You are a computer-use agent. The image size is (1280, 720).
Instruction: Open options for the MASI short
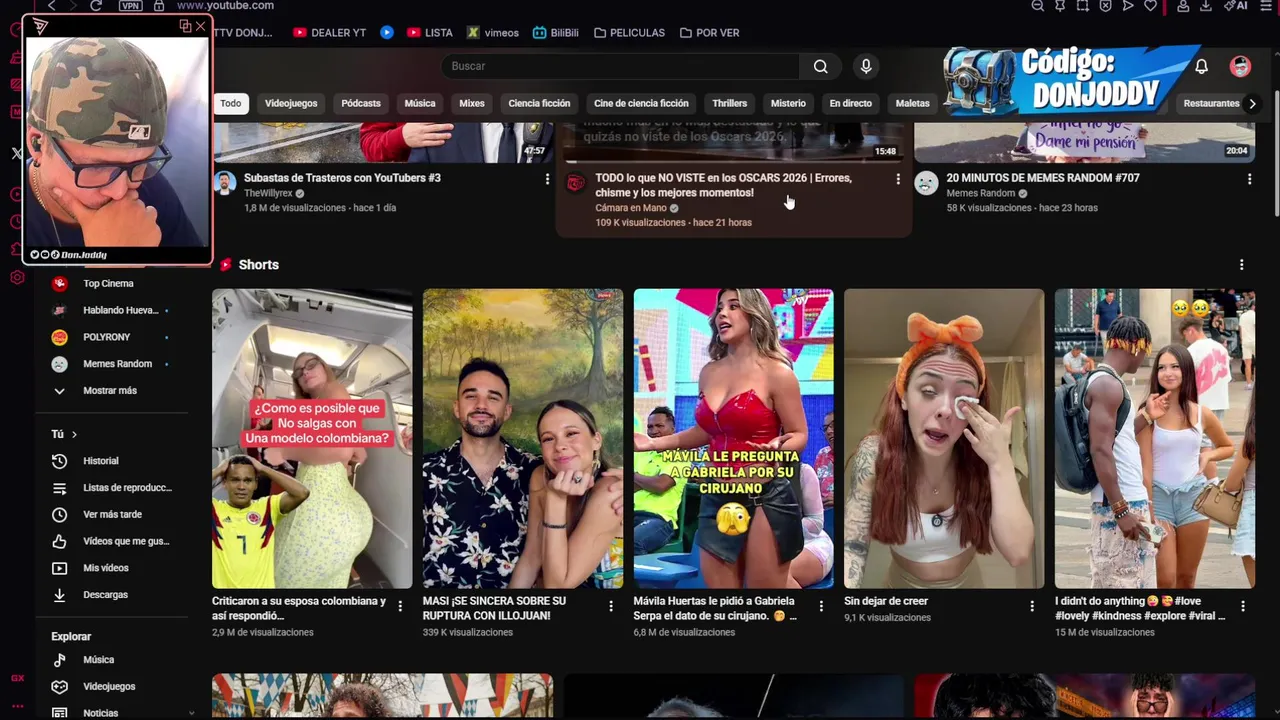click(611, 606)
